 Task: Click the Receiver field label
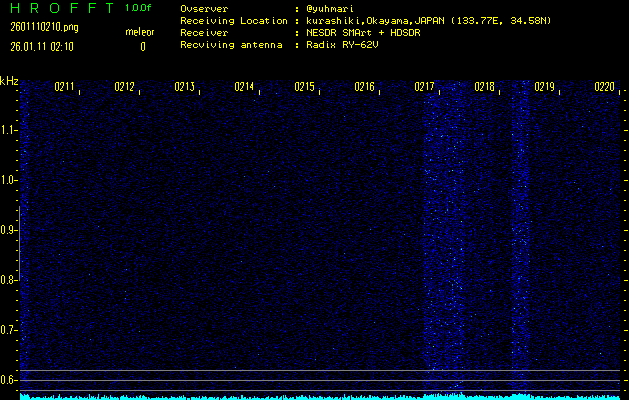tap(204, 33)
